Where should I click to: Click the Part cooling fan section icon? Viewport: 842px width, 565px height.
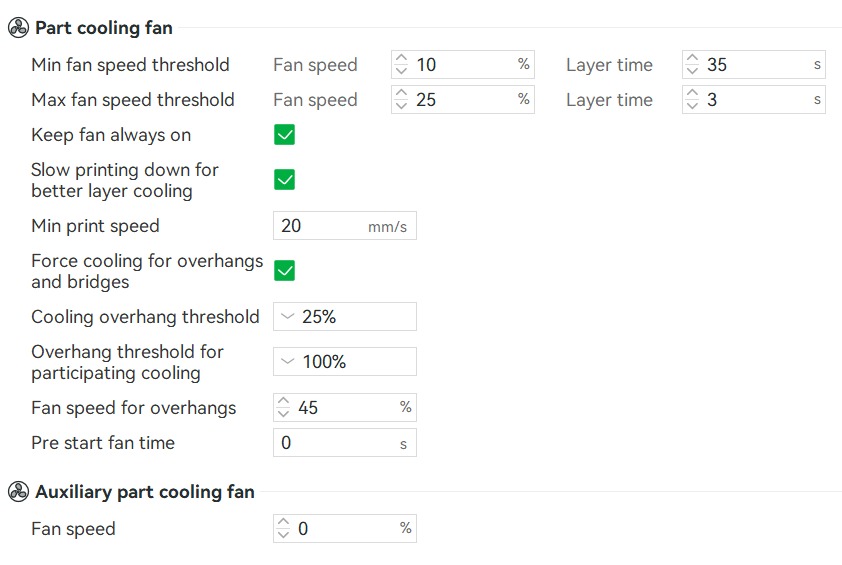(18, 27)
